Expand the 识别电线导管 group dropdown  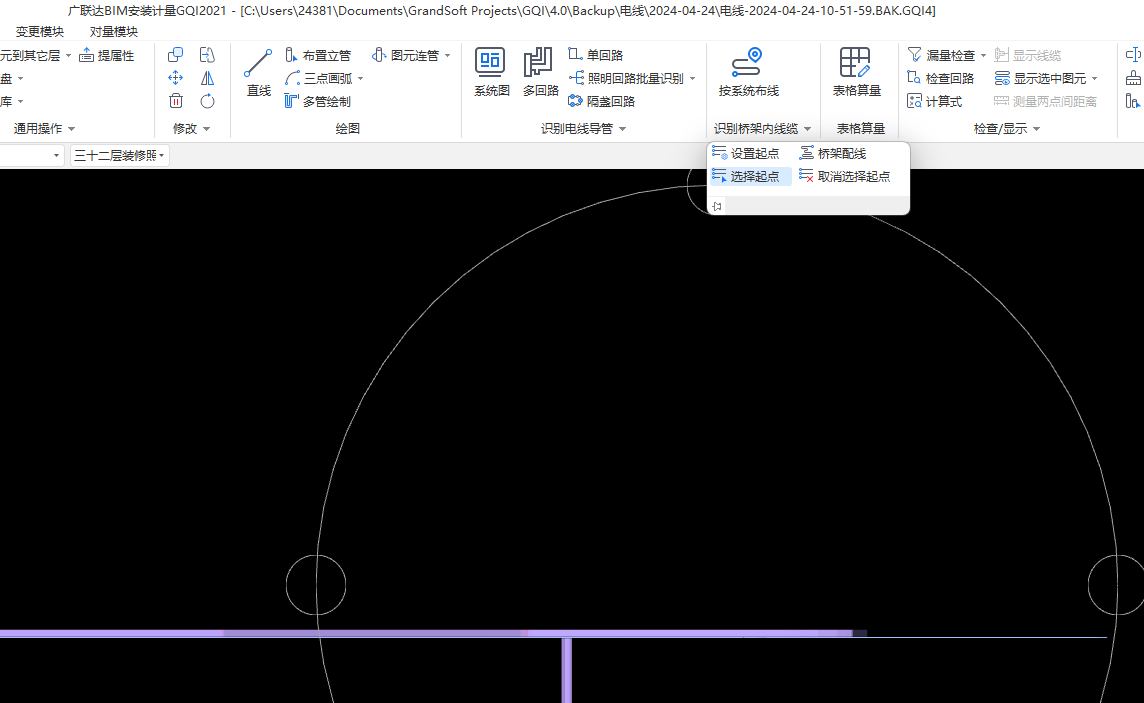click(x=622, y=129)
